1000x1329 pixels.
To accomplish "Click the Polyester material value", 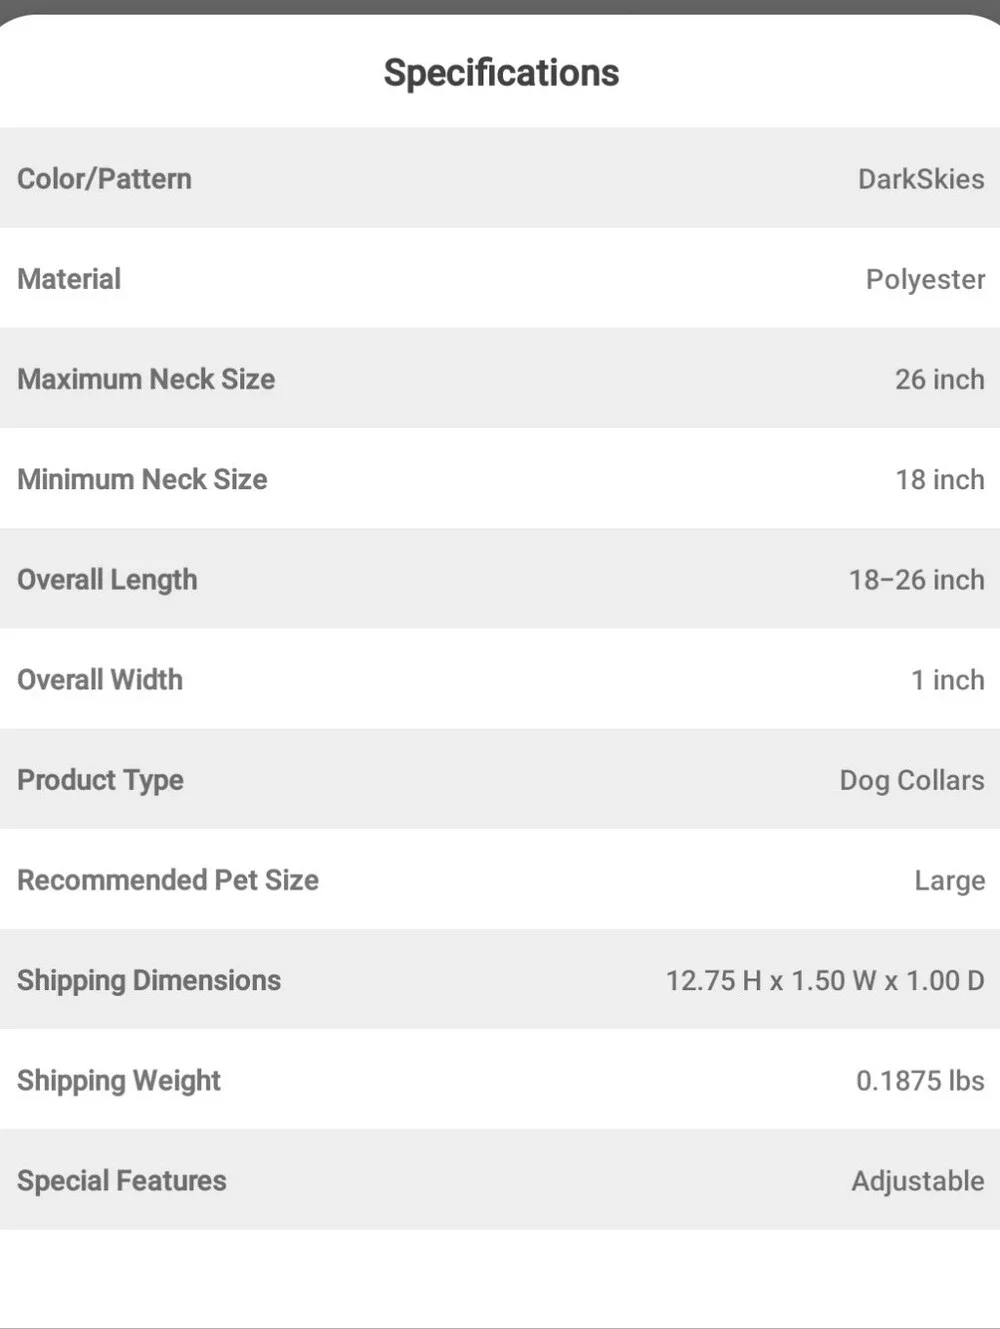I will [x=925, y=280].
